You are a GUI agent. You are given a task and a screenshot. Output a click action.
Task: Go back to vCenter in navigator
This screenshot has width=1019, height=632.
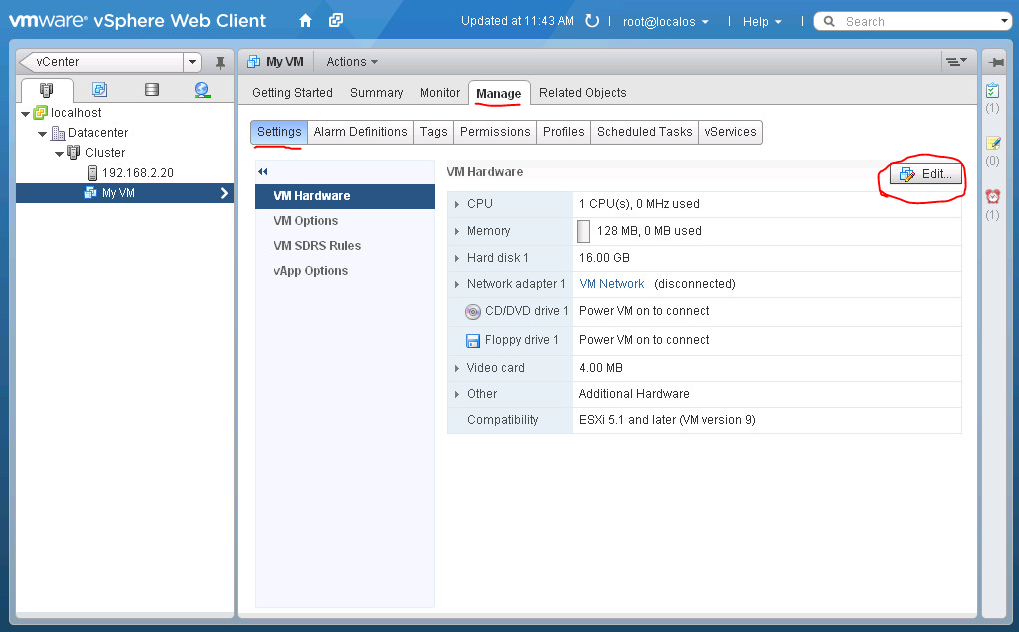pyautogui.click(x=102, y=62)
